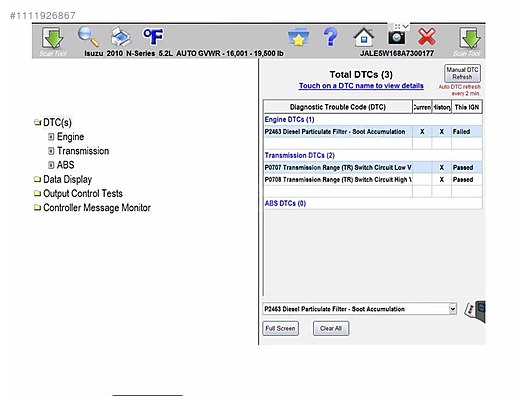
Task: Select P0708 Transmission Range Switch High row
Action: click(373, 179)
